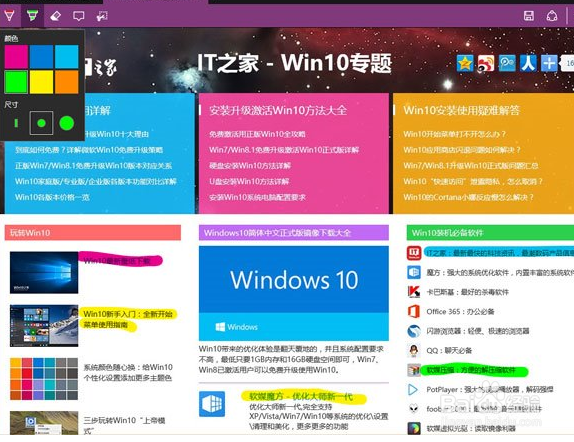Pick the yellow highlighter color
The image size is (574, 442).
click(41, 82)
